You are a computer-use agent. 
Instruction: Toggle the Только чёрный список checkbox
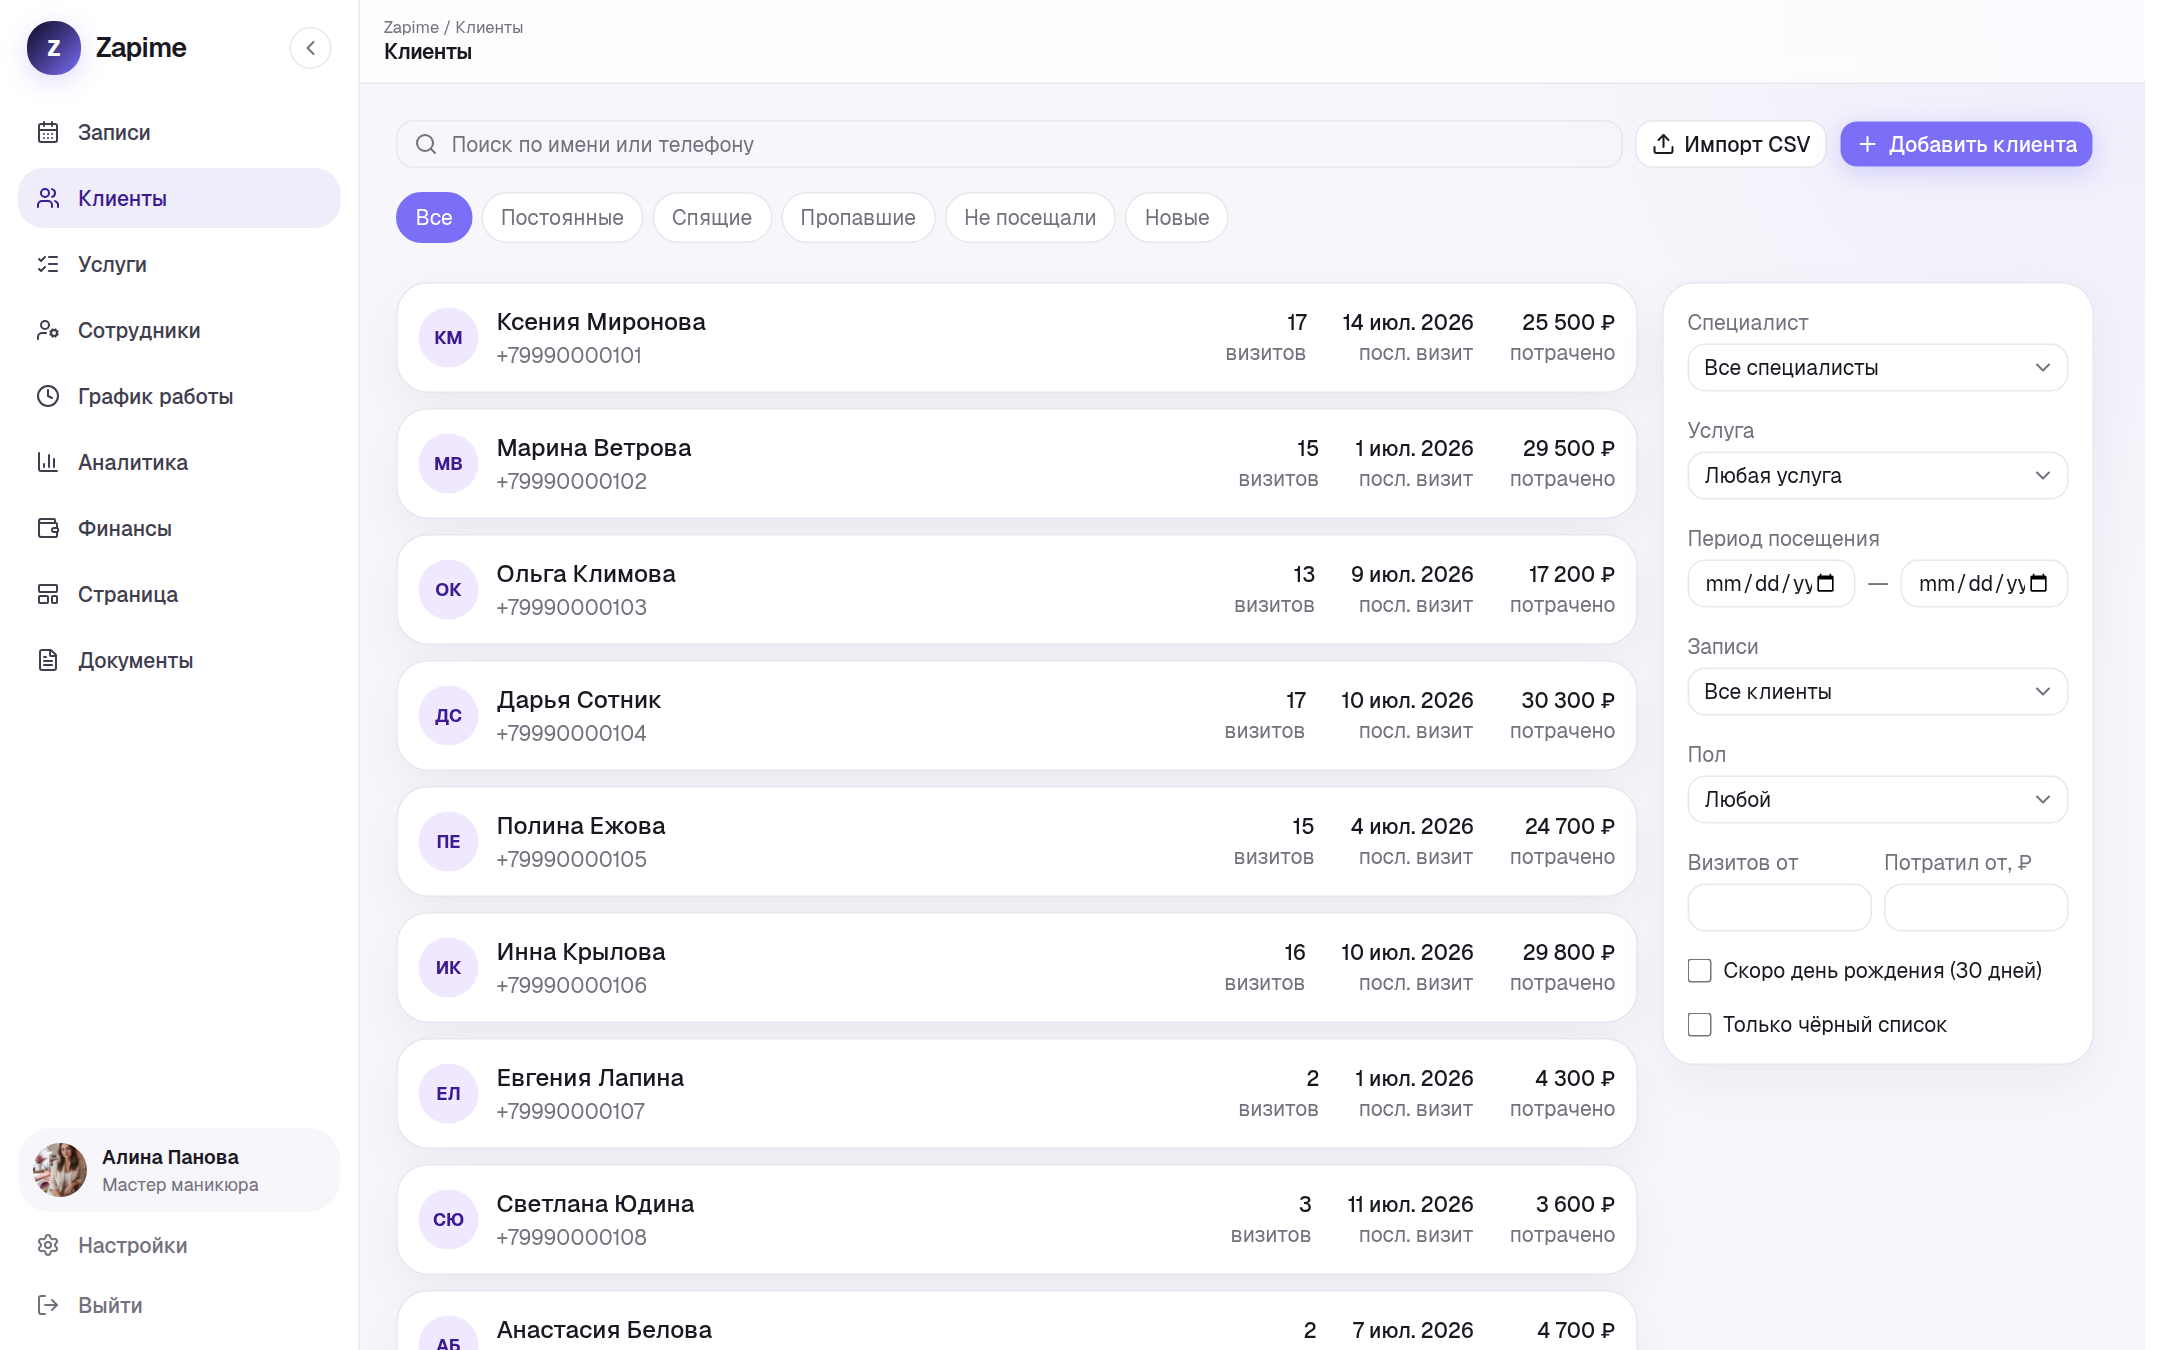point(1700,1024)
